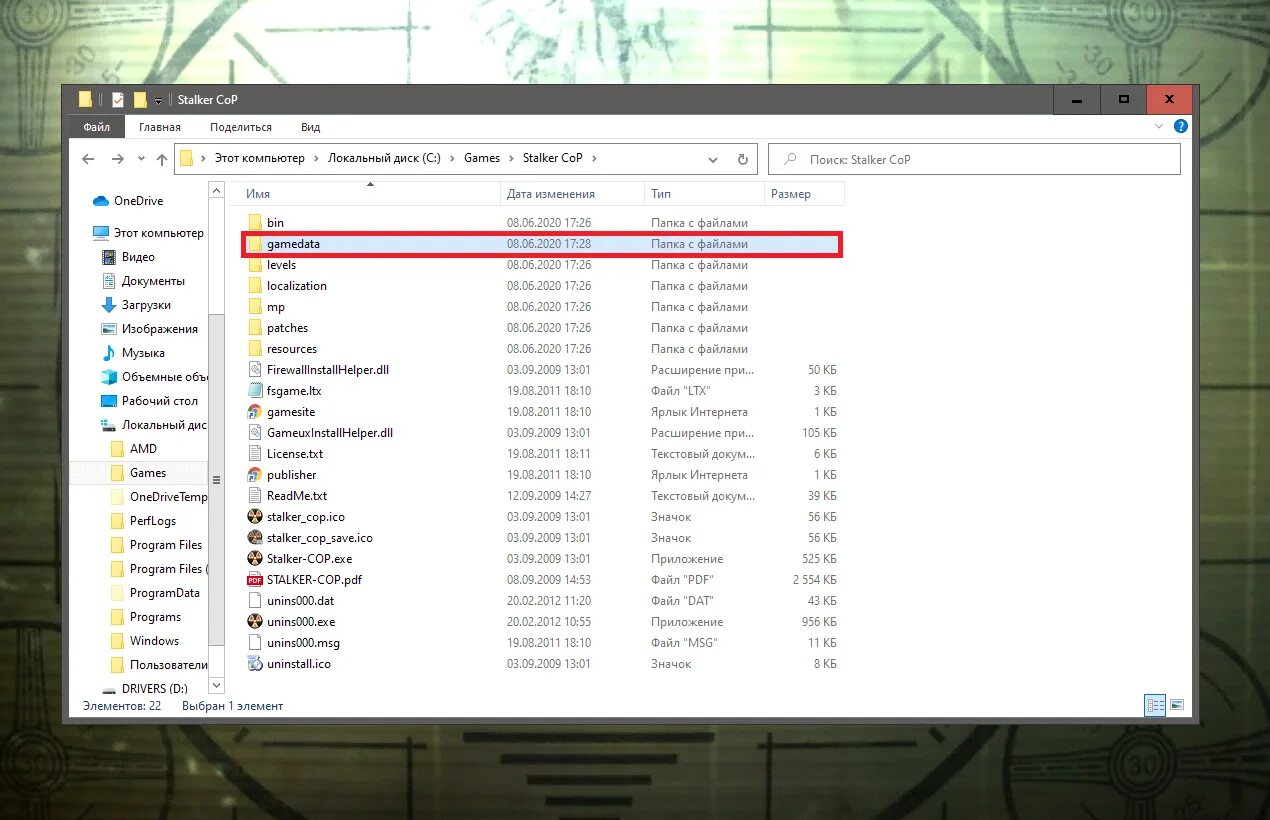This screenshot has width=1270, height=820.
Task: Select the STALKER-COP.pdf file icon
Action: (254, 580)
